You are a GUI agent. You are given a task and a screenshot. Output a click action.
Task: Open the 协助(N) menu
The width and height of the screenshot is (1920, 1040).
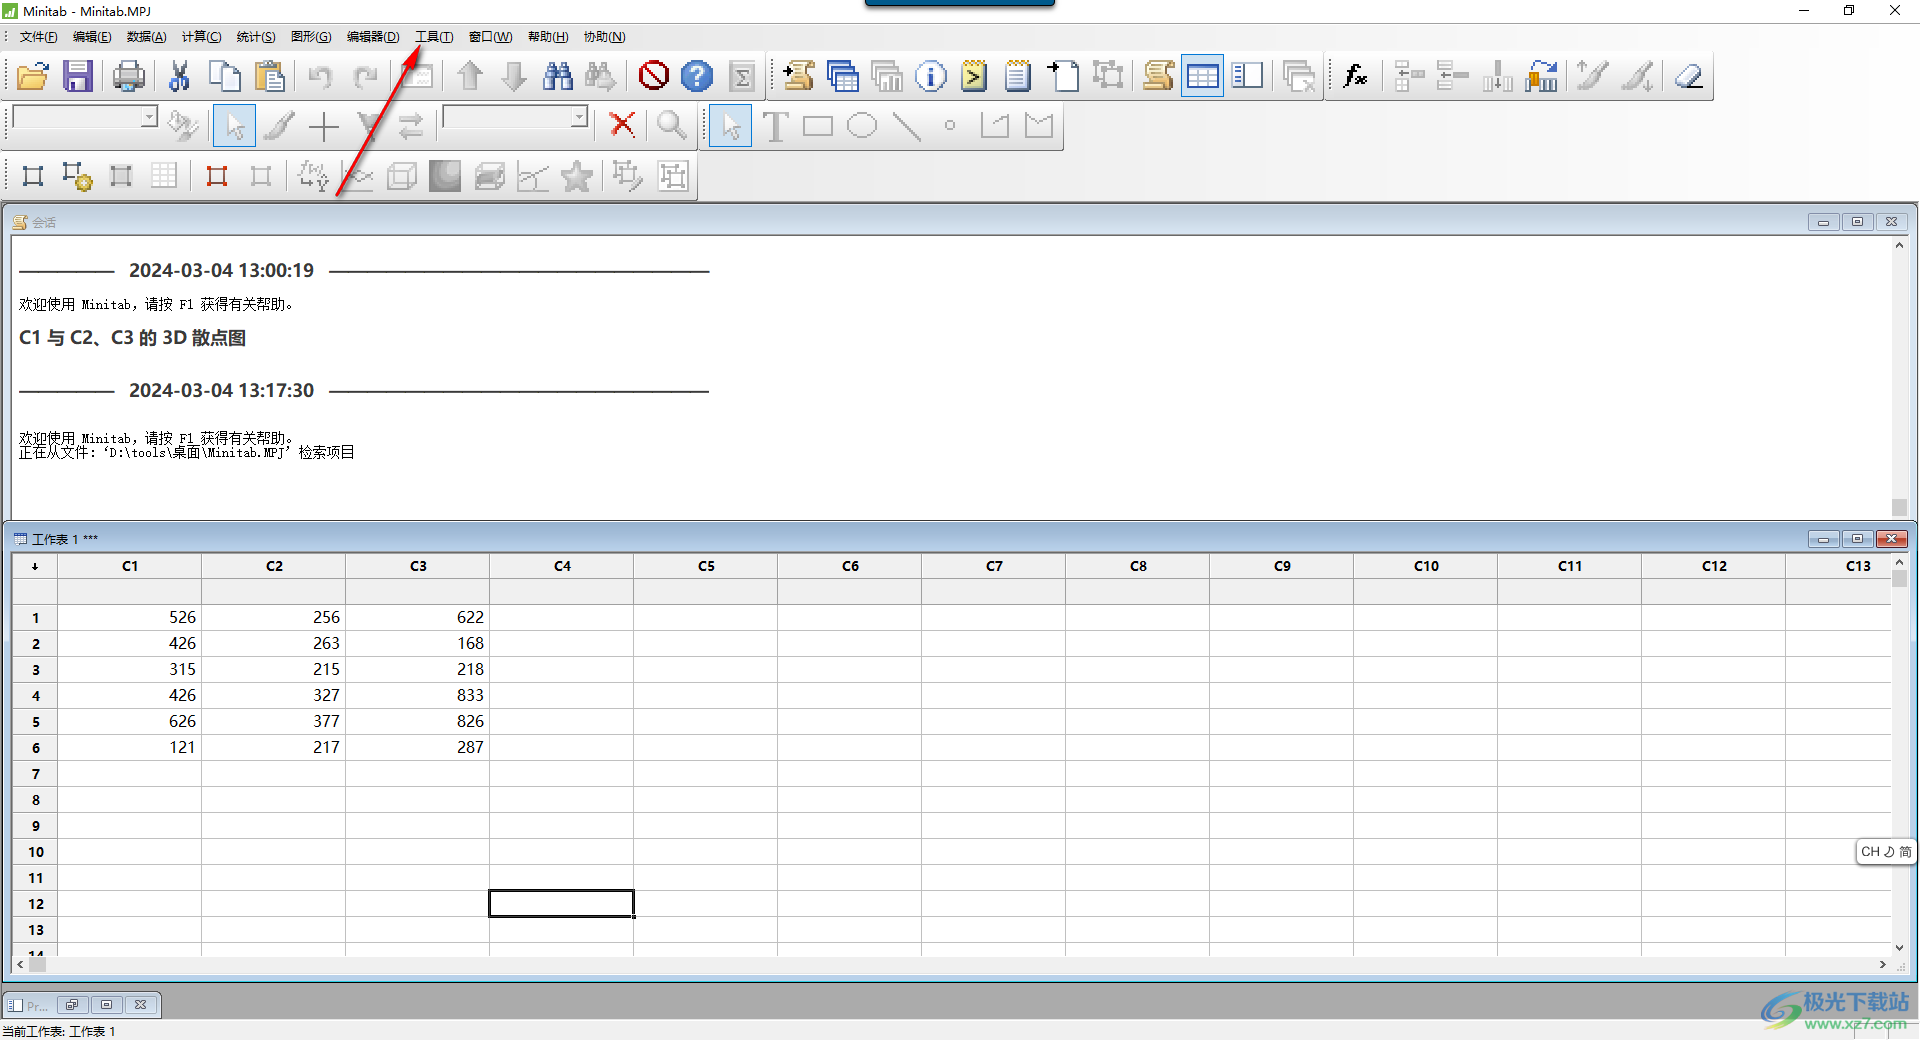point(605,37)
